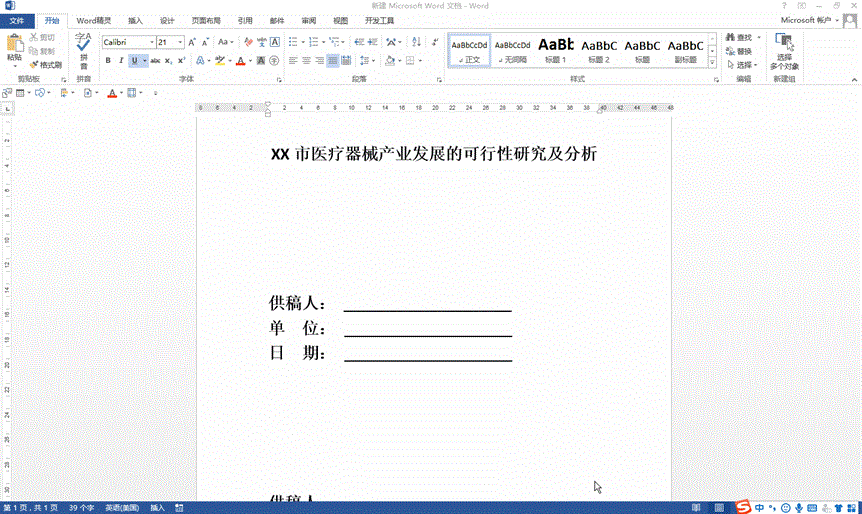
Task: Apply the 标题 1 heading style
Action: pos(556,50)
